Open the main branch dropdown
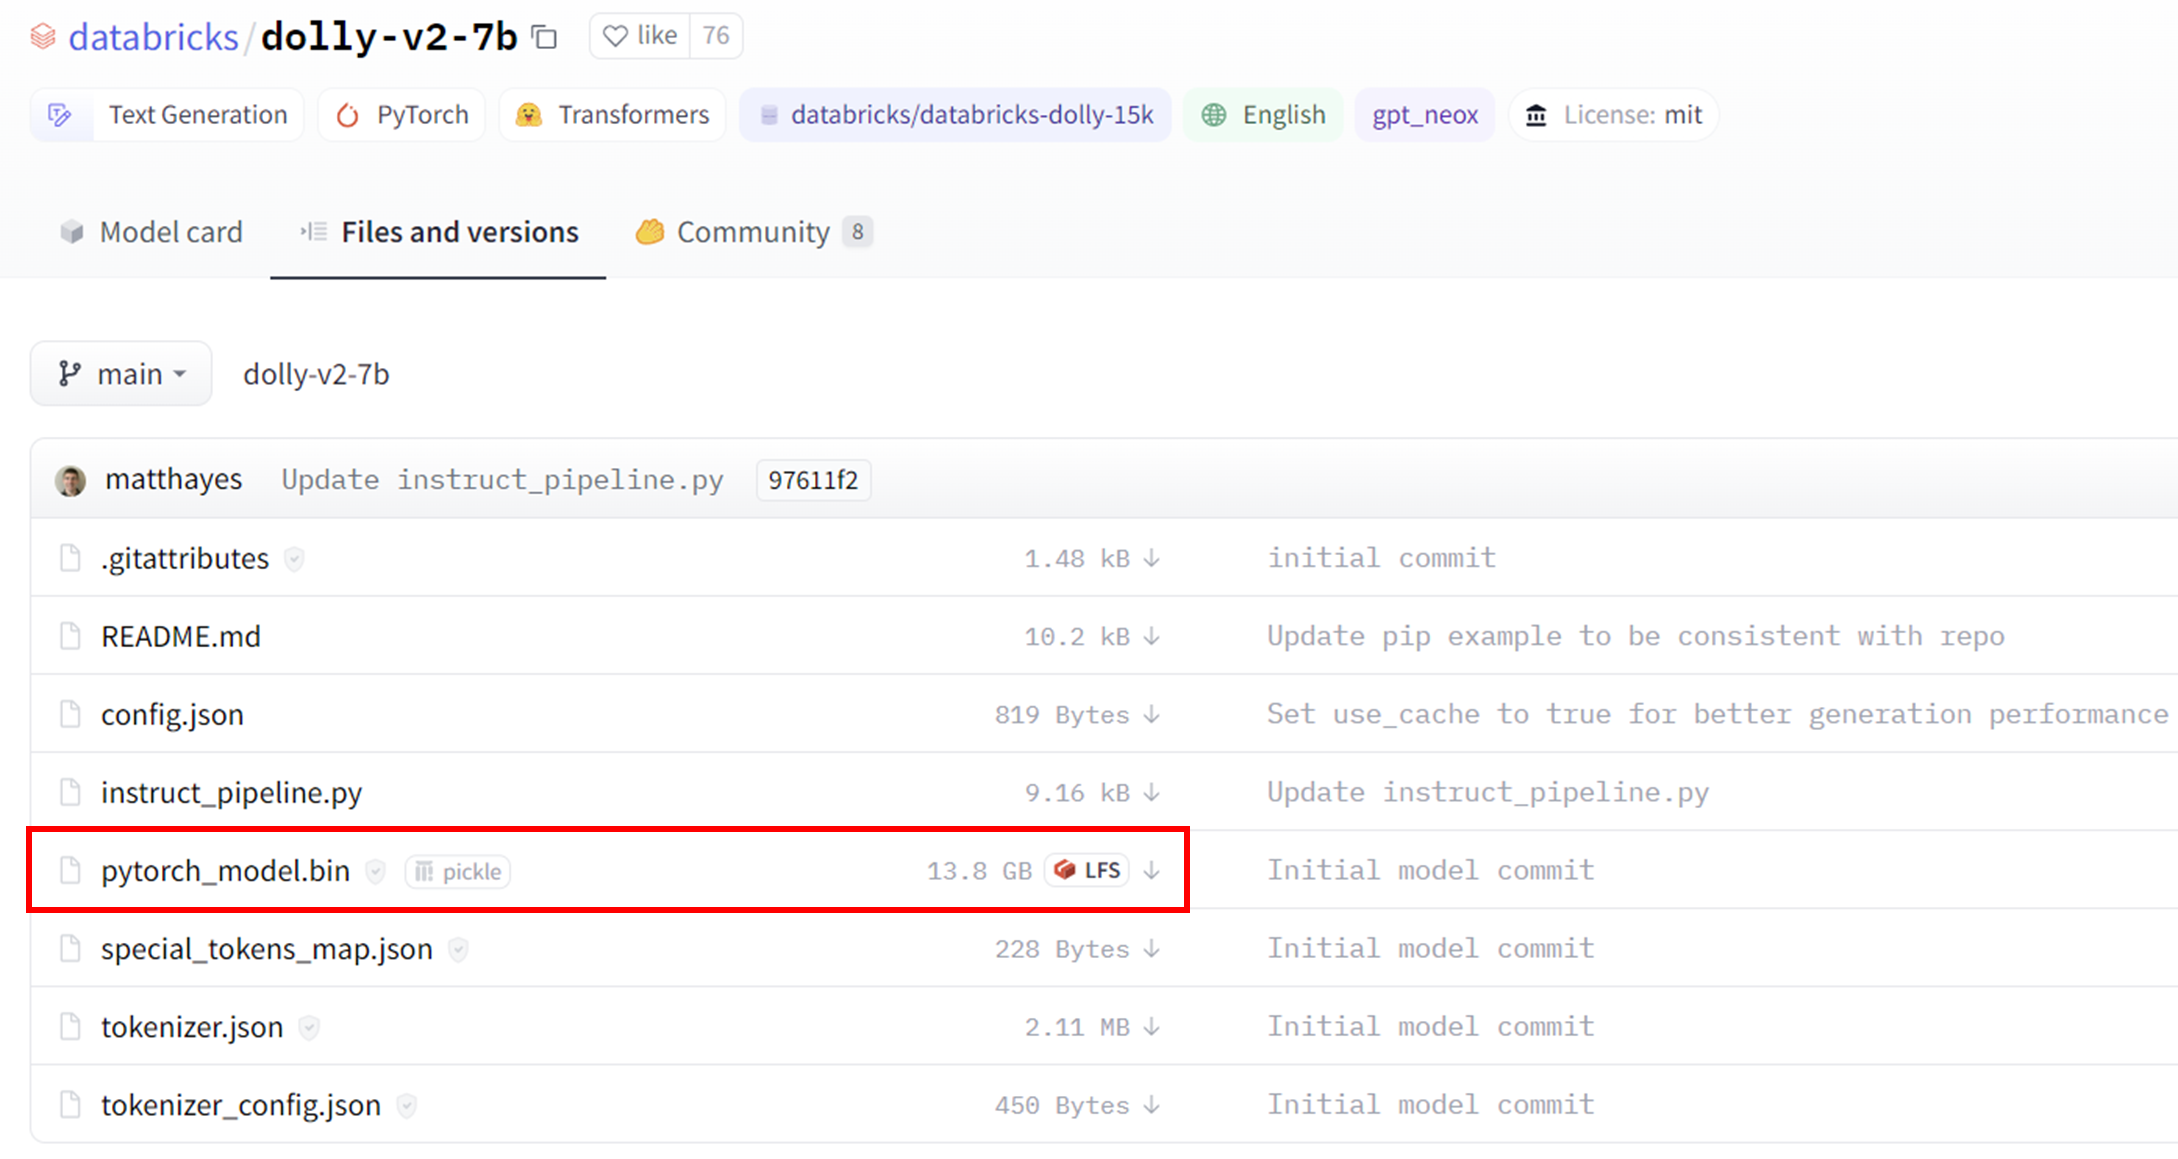 pos(121,374)
